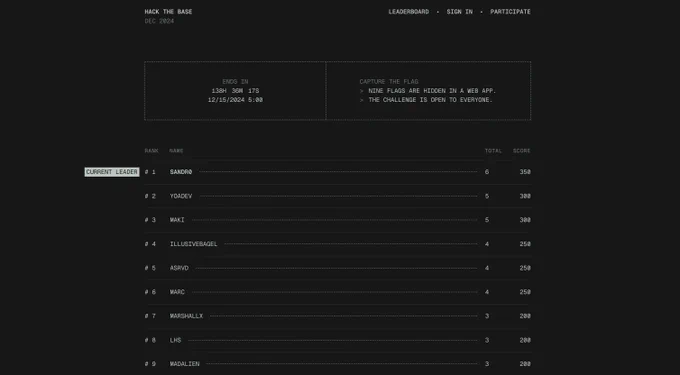The width and height of the screenshot is (680, 375).
Task: Click rank # 6 in leaderboard
Action: pos(150,292)
